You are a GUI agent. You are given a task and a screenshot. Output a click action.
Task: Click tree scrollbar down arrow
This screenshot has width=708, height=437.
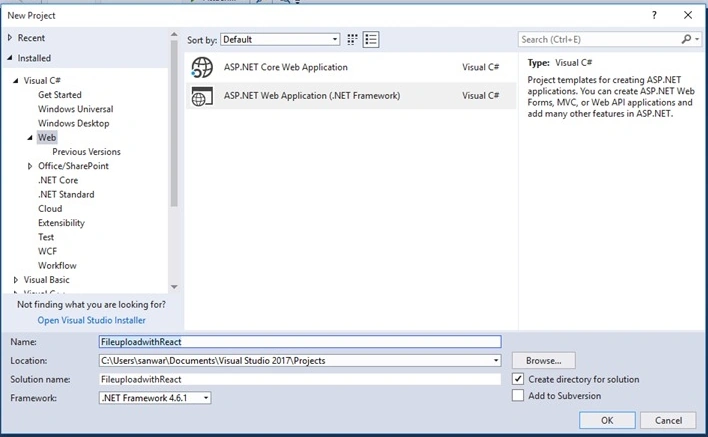click(174, 287)
